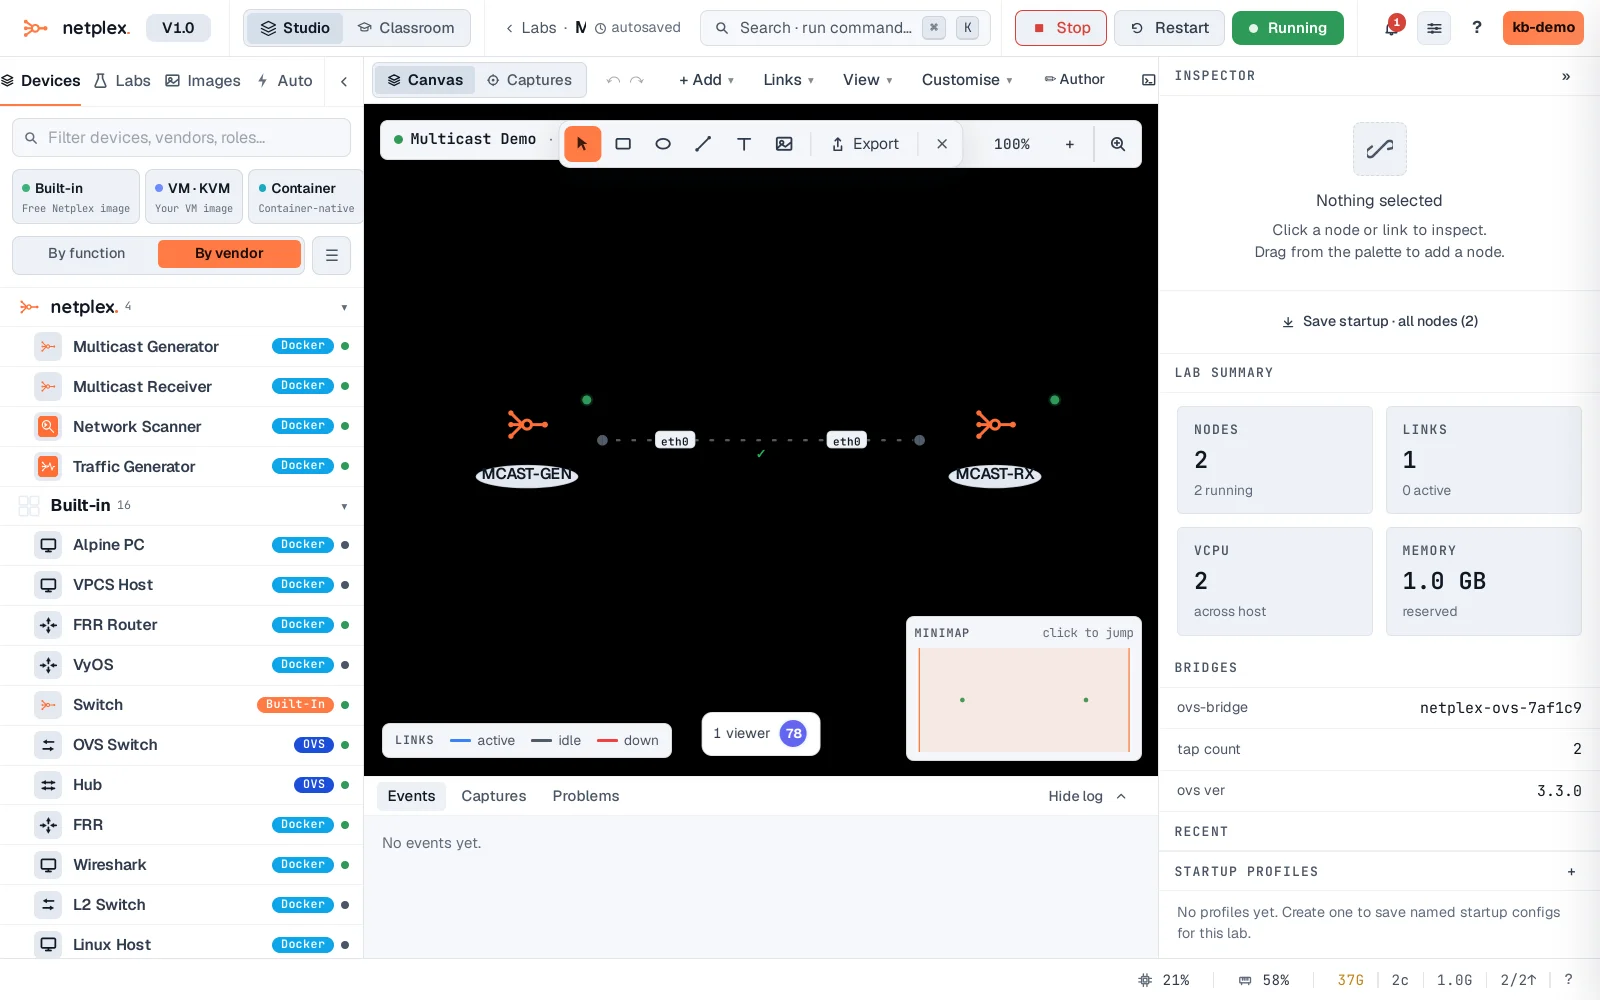Switch palette grouping to By function
The height and width of the screenshot is (1000, 1600).
coord(87,254)
